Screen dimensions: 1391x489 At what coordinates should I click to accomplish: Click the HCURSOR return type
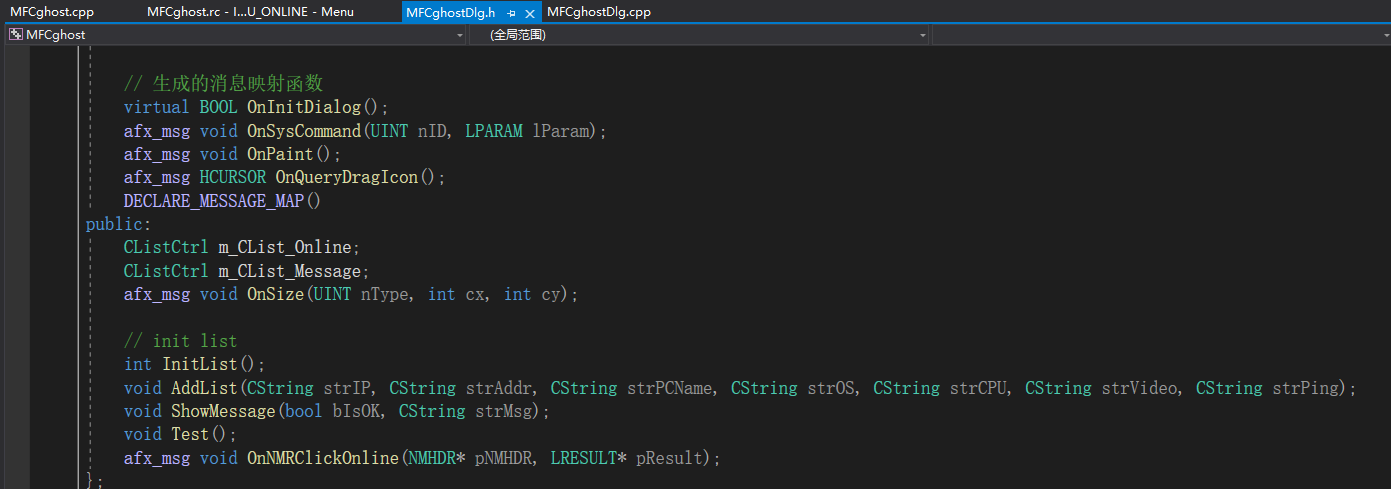click(233, 177)
